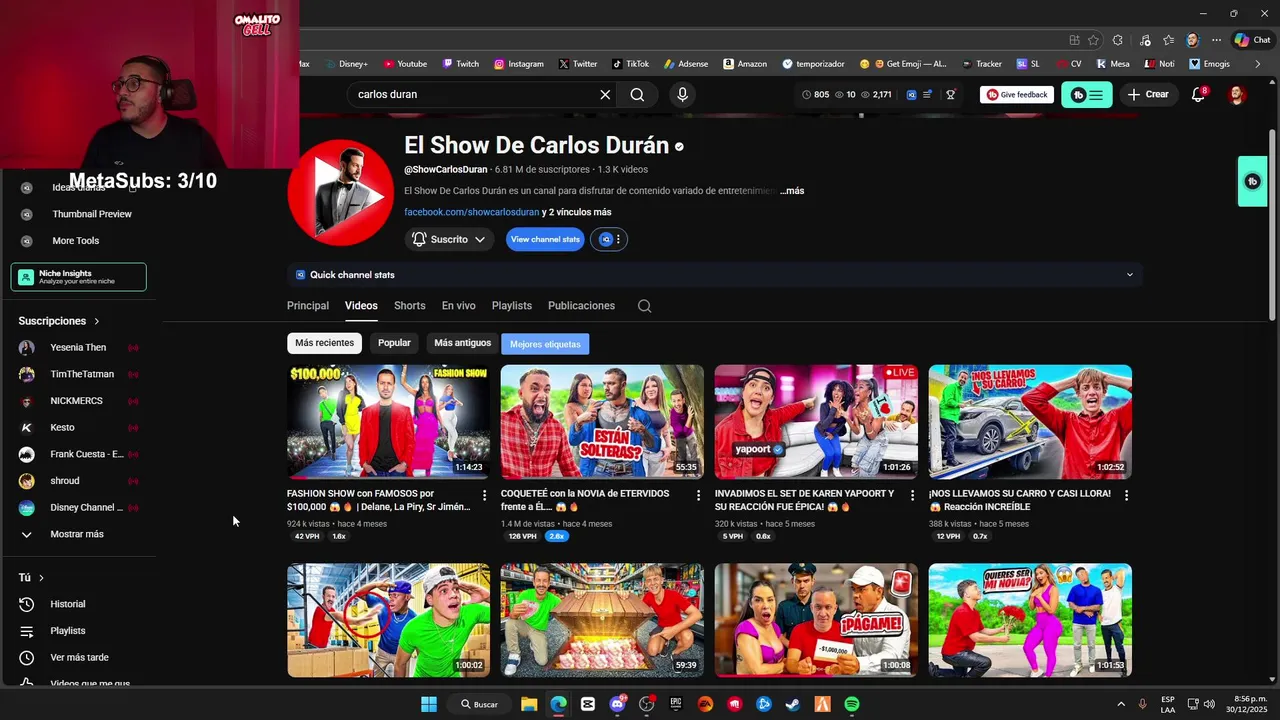The width and height of the screenshot is (1280, 720).
Task: Show more bookmarks with the chevron
Action: coord(1258,64)
